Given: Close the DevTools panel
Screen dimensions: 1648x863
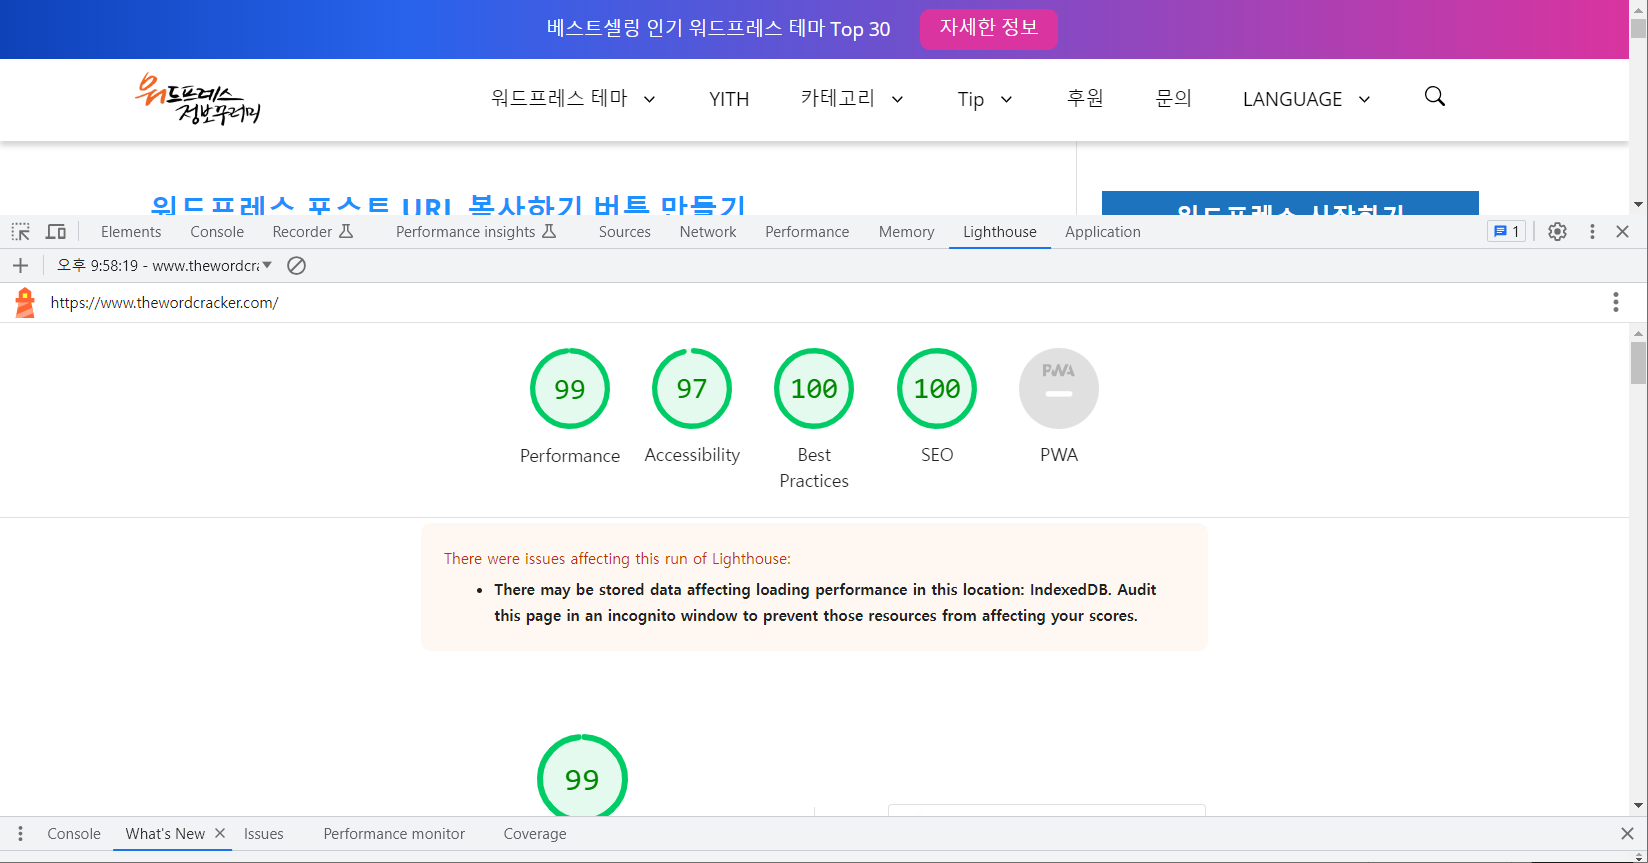Looking at the screenshot, I should pos(1622,232).
